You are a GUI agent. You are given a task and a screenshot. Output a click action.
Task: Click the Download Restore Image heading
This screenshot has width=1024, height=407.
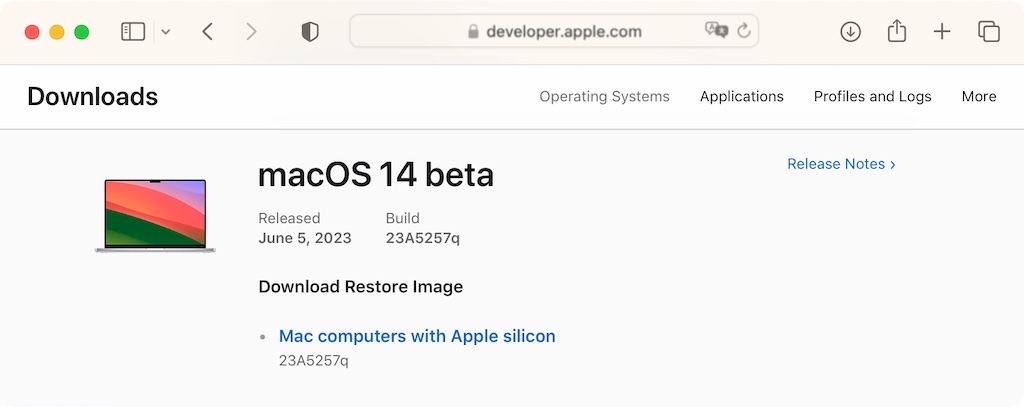pyautogui.click(x=360, y=287)
